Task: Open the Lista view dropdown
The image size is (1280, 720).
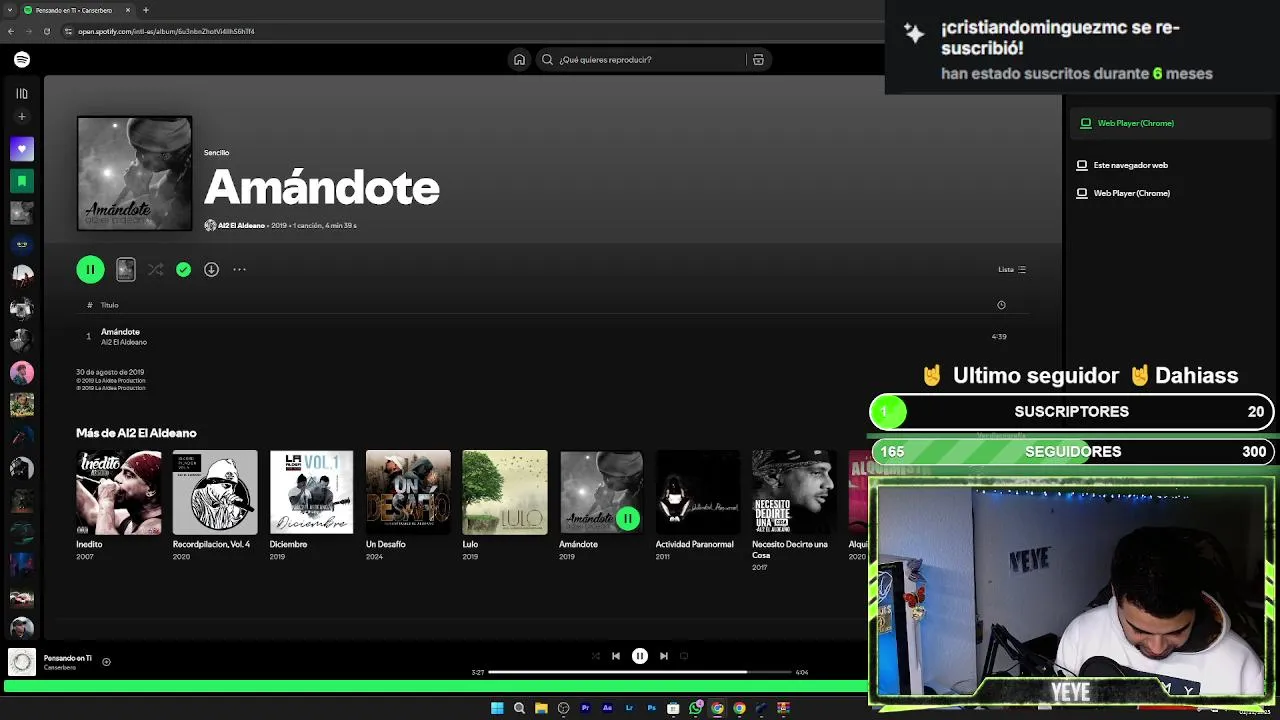Action: point(1012,269)
